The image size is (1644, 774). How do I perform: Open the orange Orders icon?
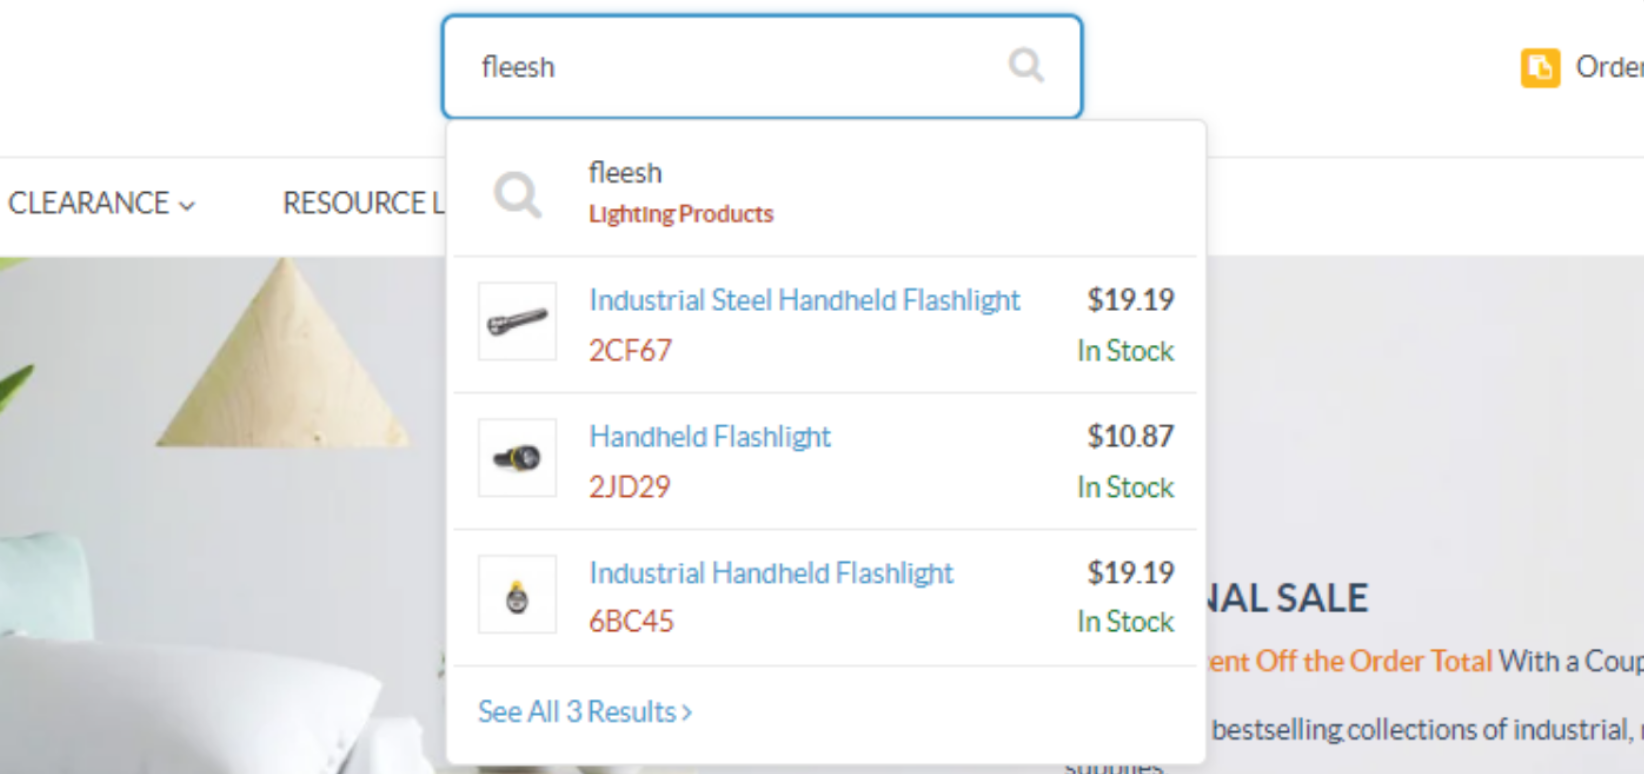point(1540,68)
